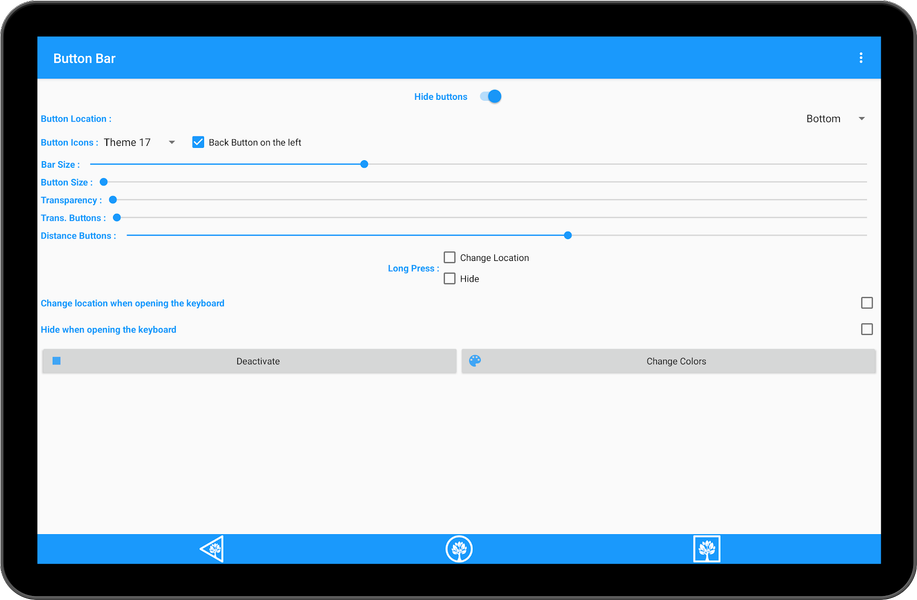
Task: Click the Transparency slider handle
Action: coord(113,200)
